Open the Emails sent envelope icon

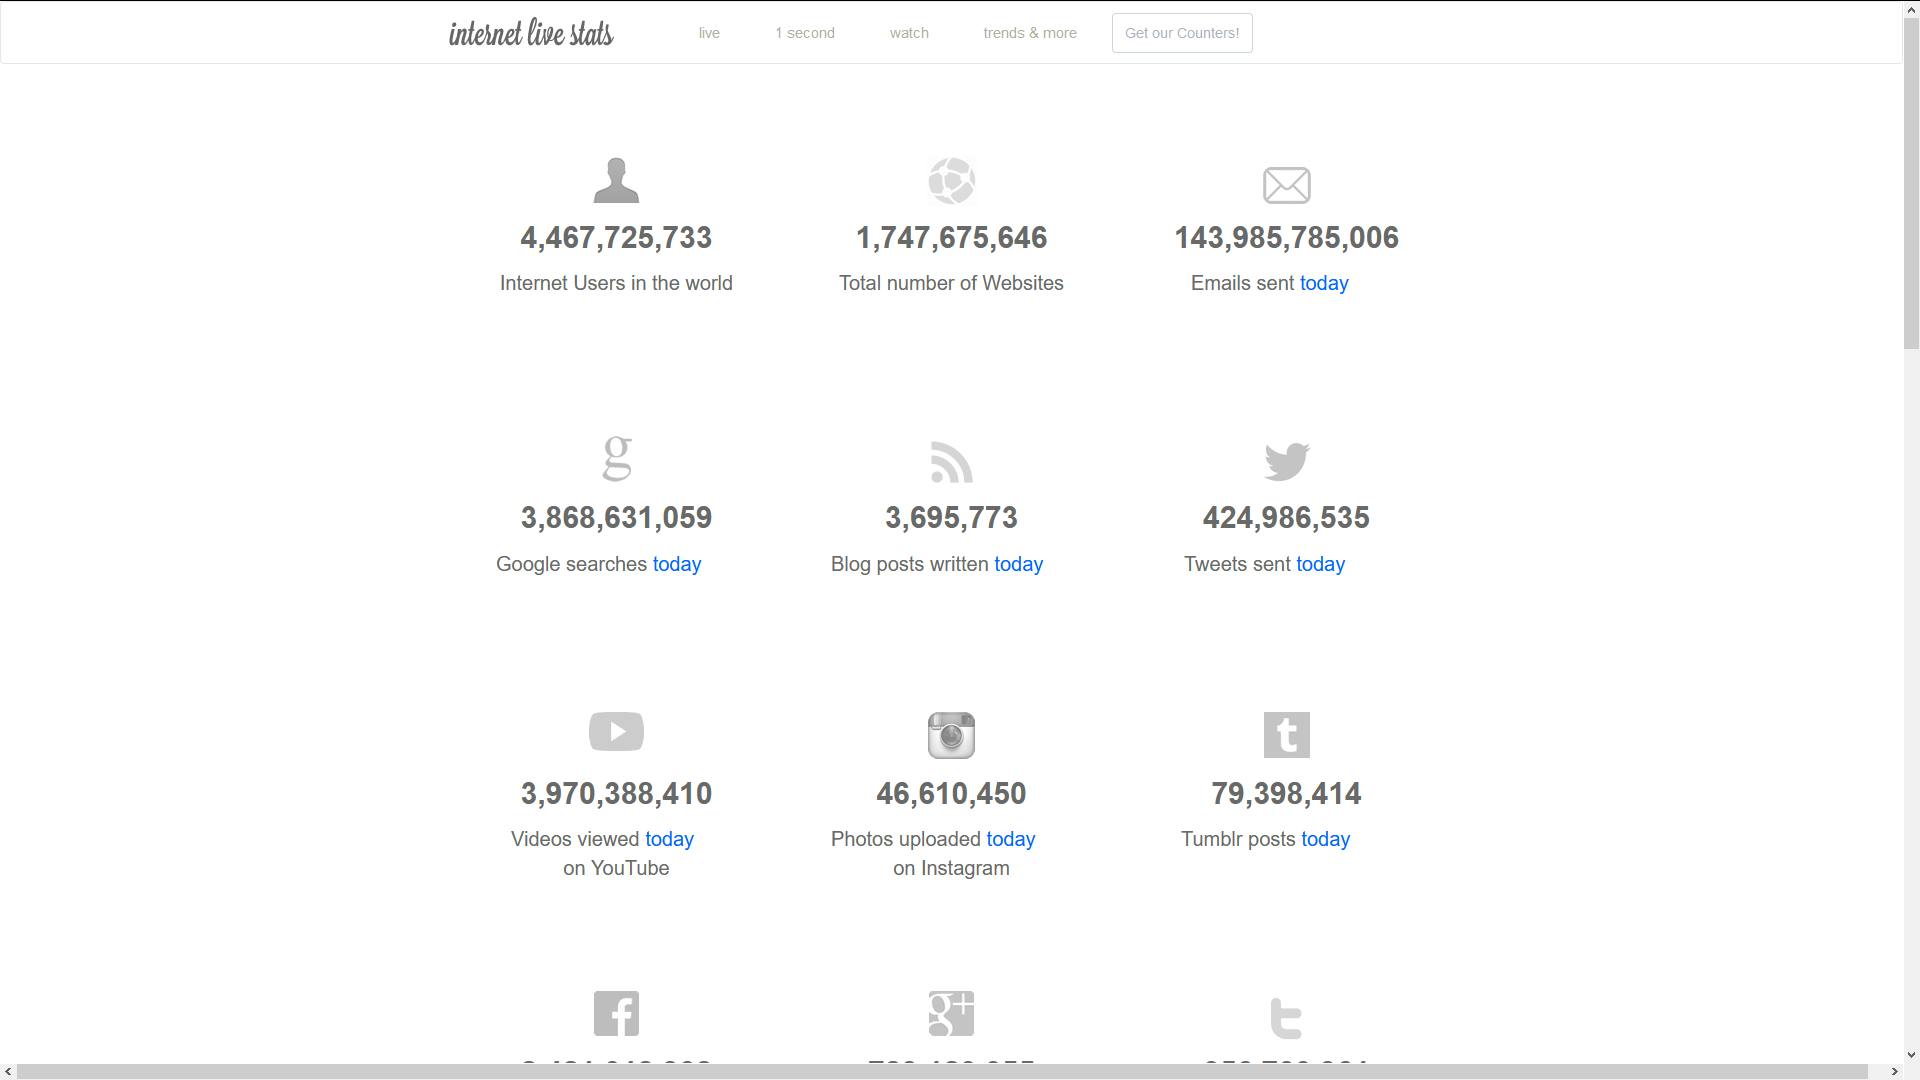(x=1286, y=185)
